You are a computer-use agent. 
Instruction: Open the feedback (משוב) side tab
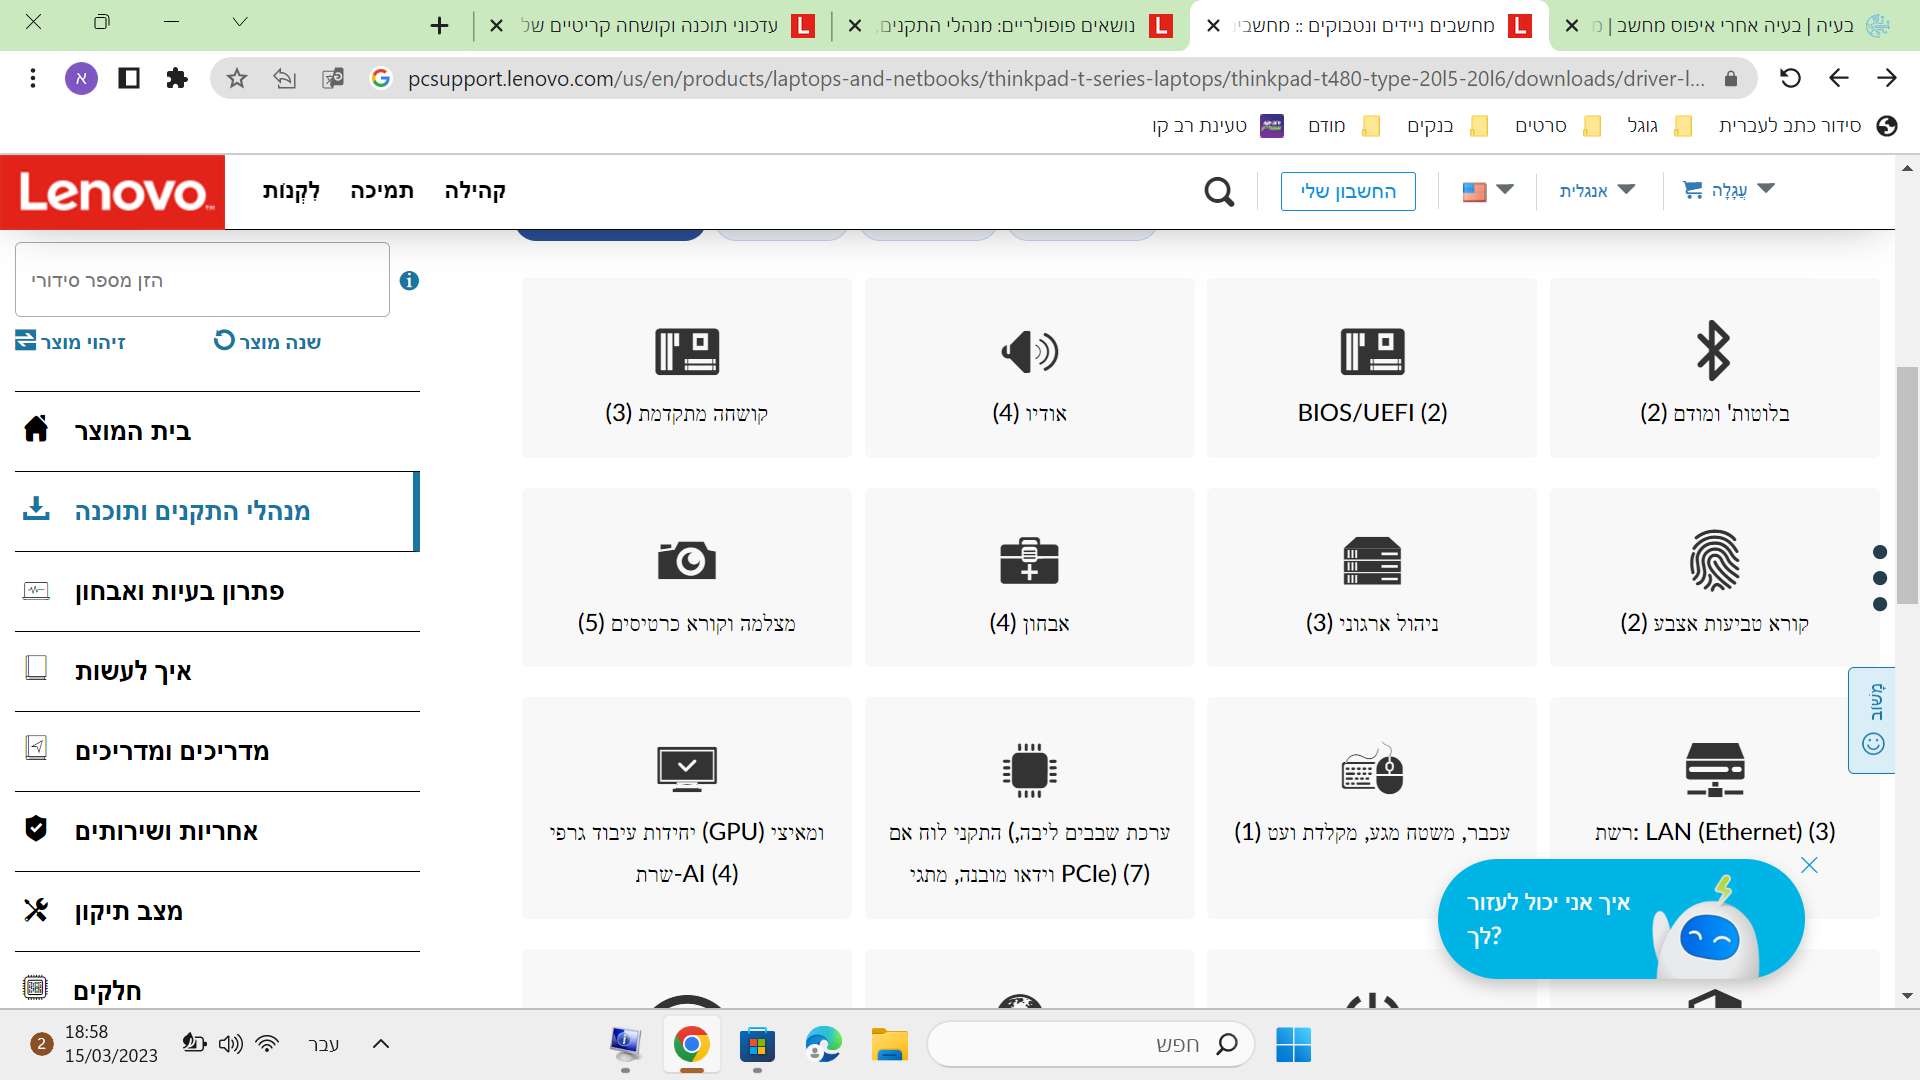(x=1872, y=720)
